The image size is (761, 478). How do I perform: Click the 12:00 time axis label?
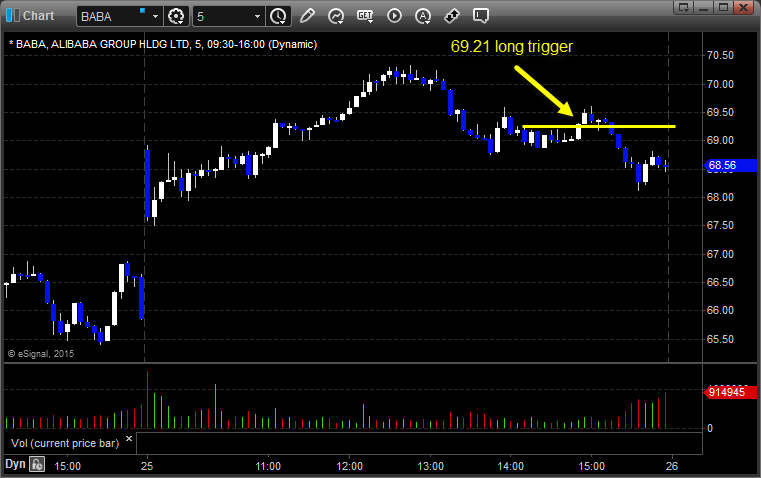tap(349, 466)
